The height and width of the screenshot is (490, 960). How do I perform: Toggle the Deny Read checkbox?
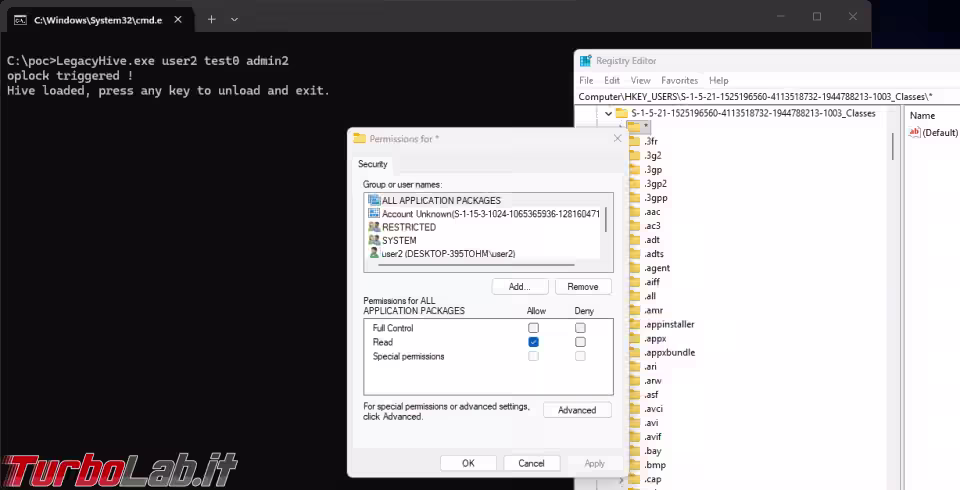580,342
